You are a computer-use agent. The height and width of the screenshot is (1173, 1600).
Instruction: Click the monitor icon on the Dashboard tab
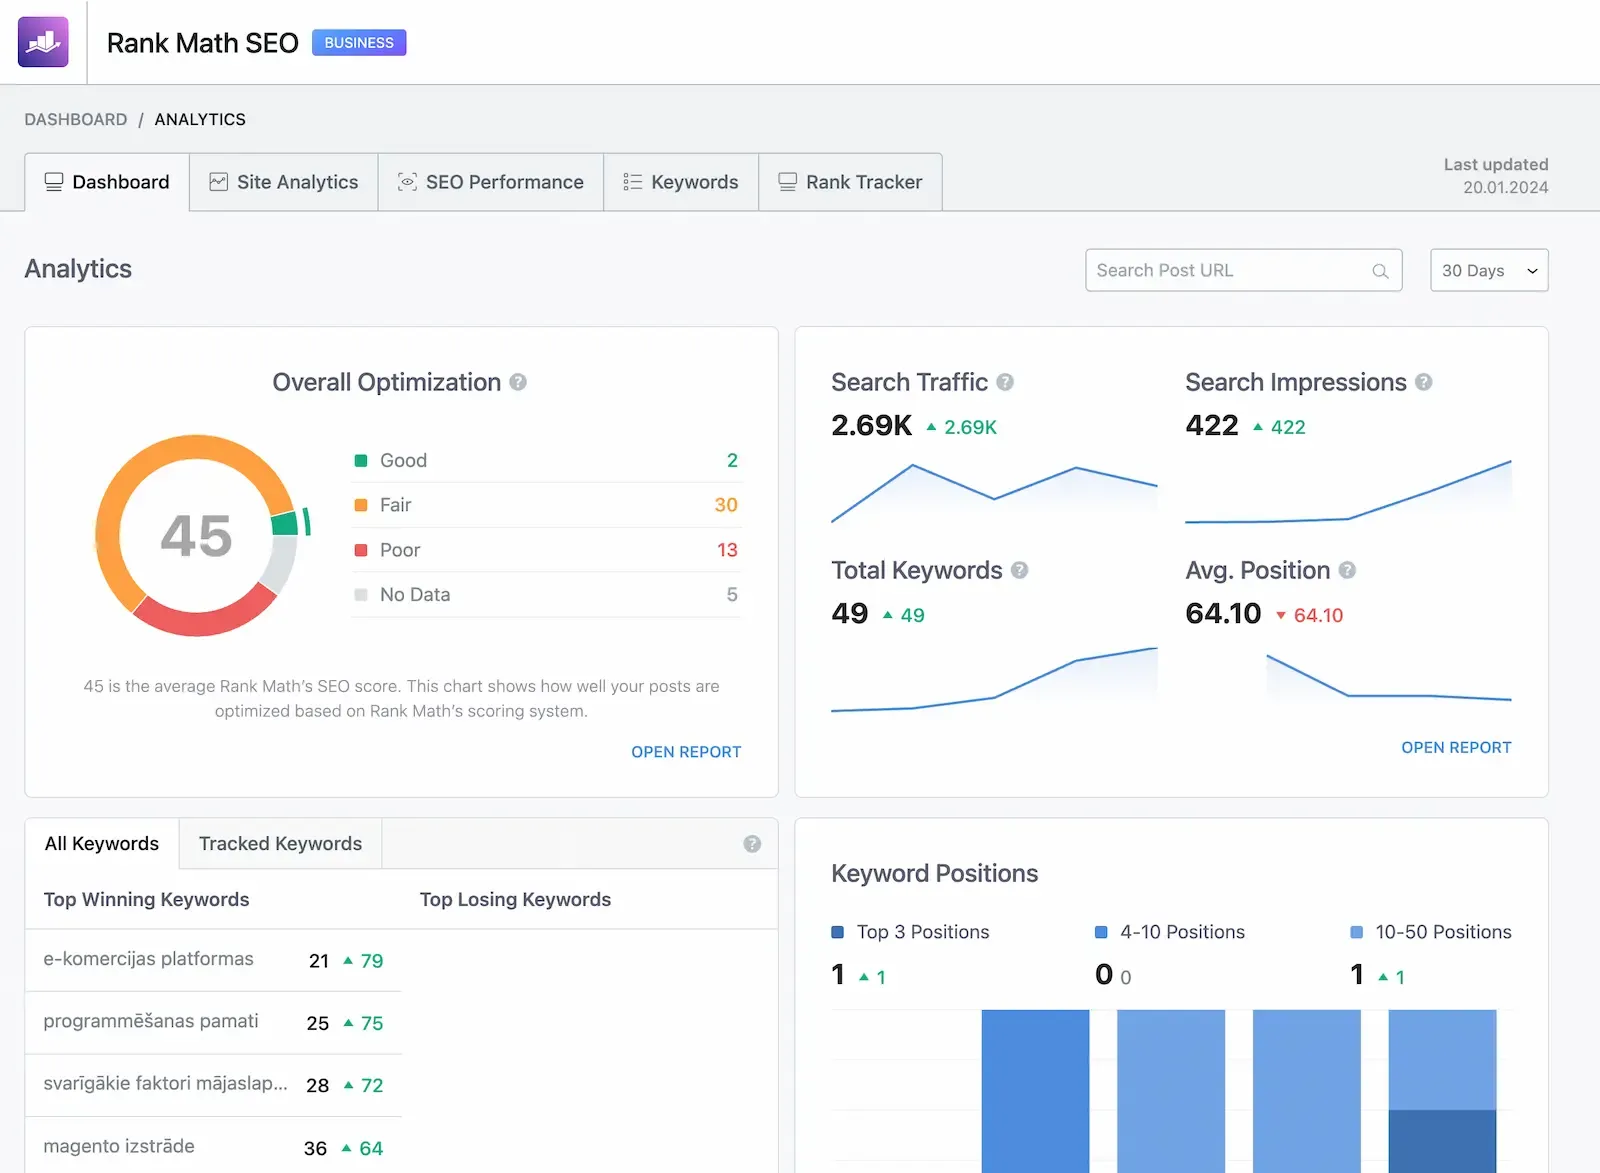point(54,182)
